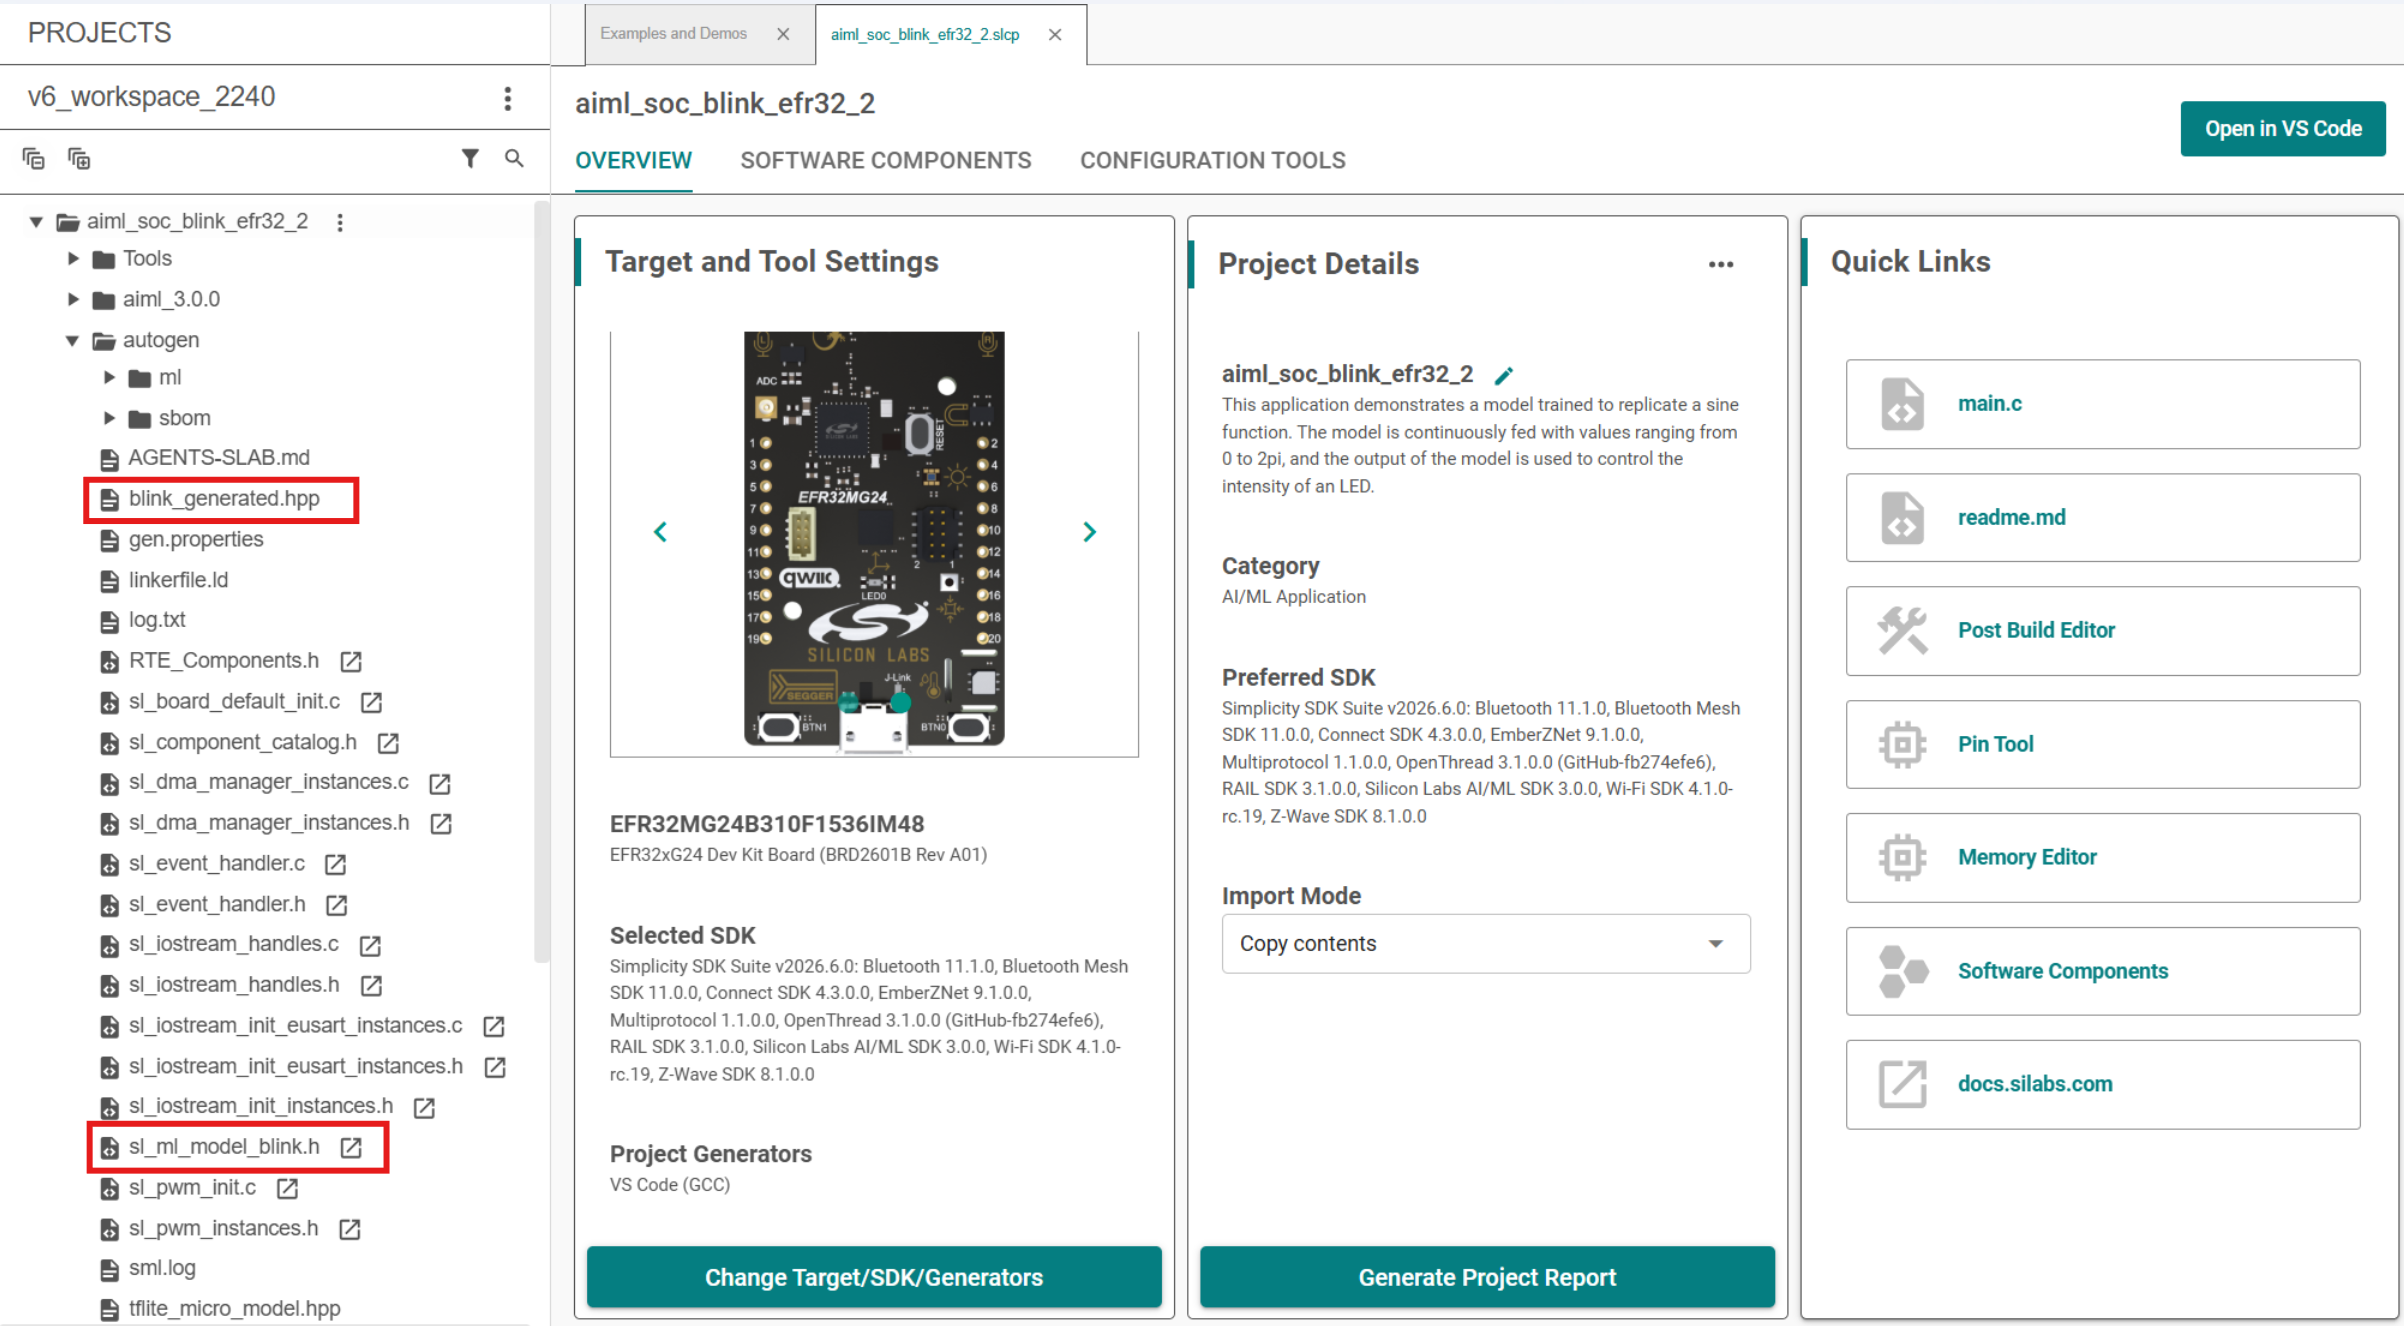The image size is (2404, 1326).
Task: Select AGENTS-SLAB.md file
Action: pyautogui.click(x=218, y=458)
